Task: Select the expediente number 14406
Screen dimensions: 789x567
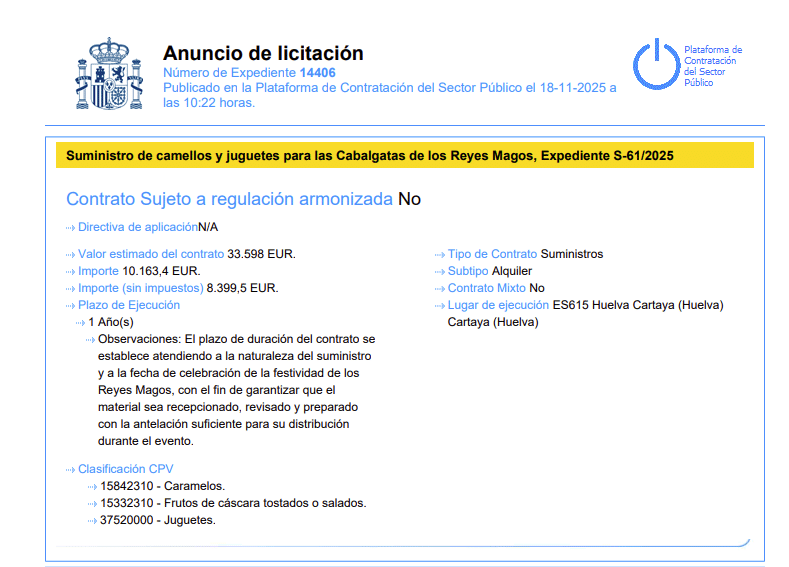Action: point(317,73)
